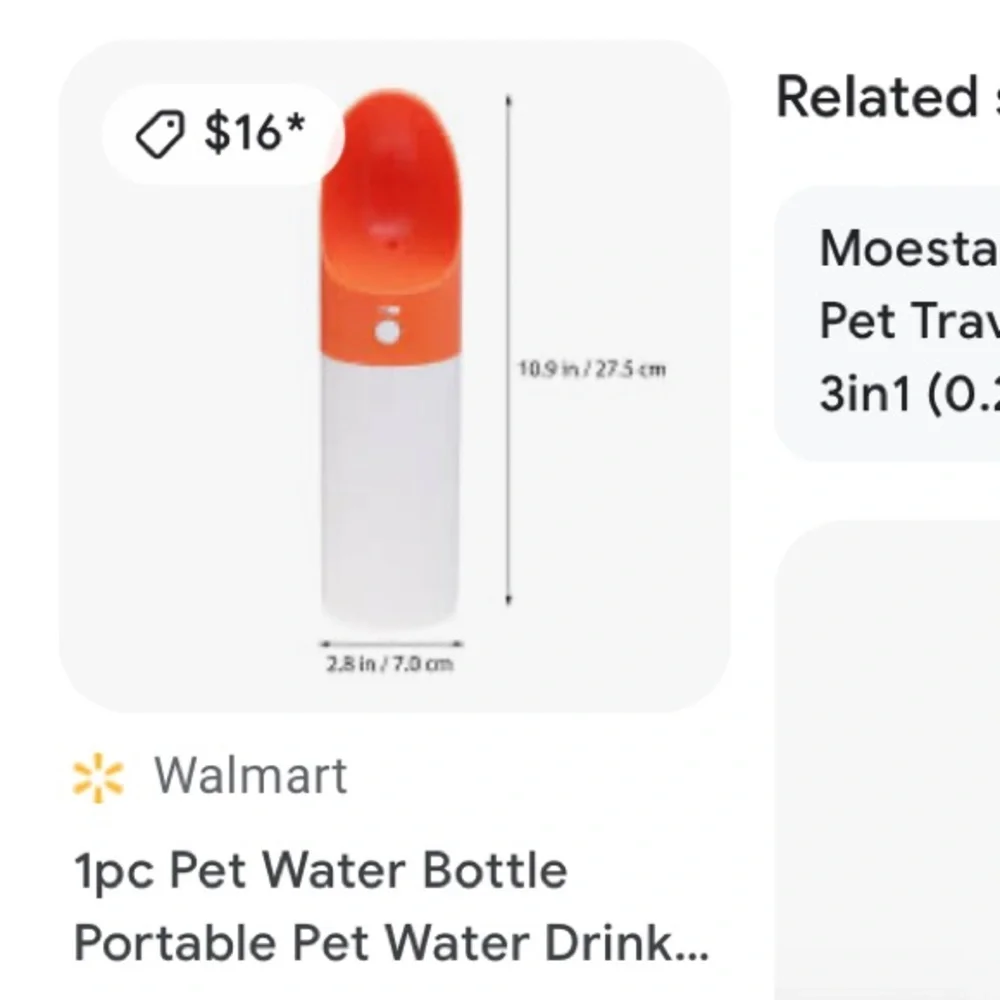This screenshot has height=1000, width=1000.
Task: Open the pet water bottle product image
Action: tap(394, 376)
